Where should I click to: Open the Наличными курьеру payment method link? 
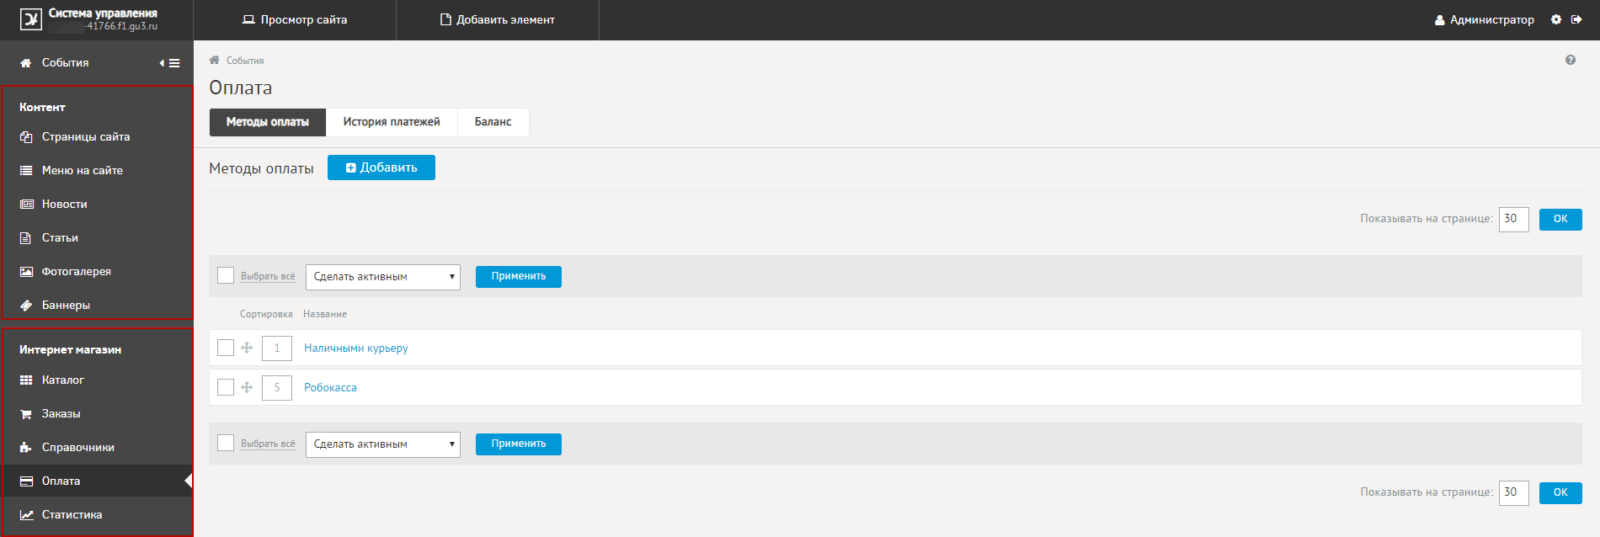[356, 348]
